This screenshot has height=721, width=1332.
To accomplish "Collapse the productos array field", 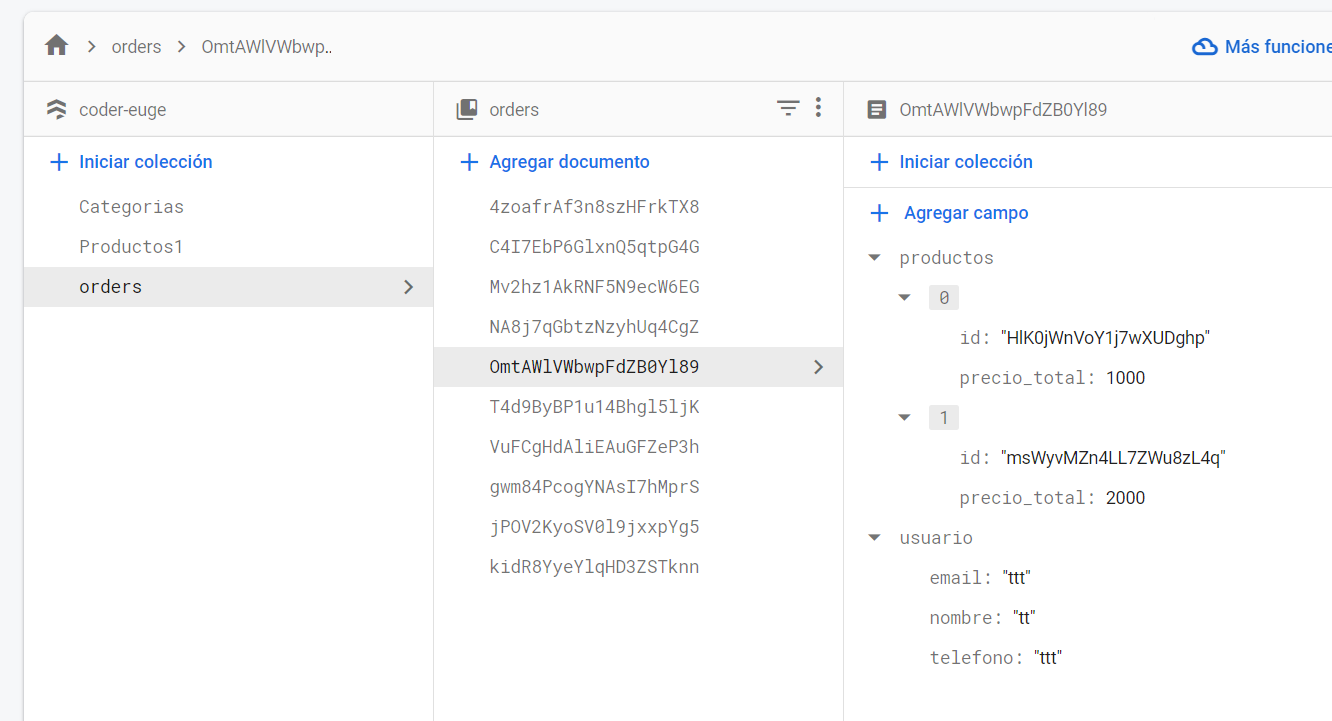I will (874, 257).
